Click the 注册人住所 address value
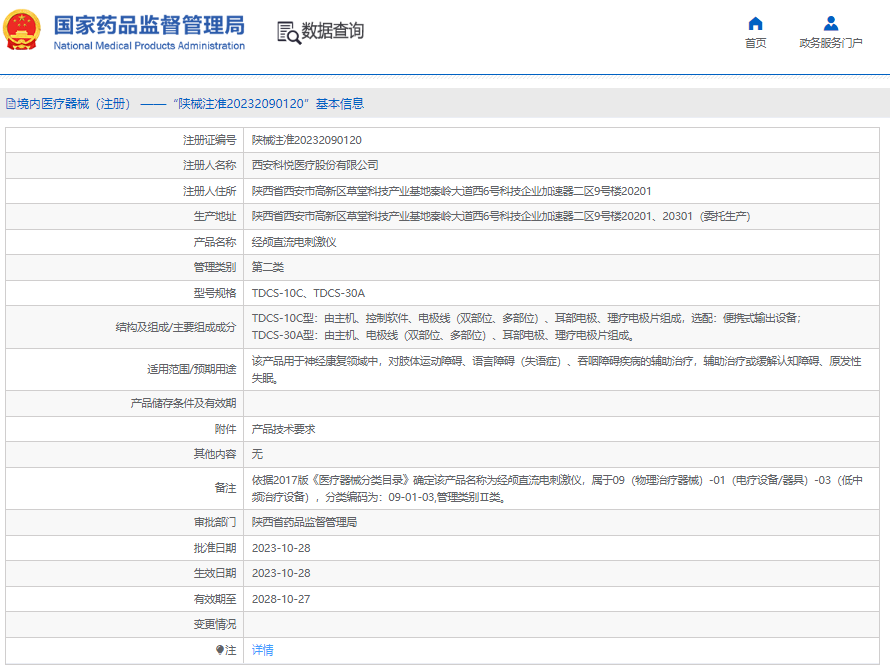This screenshot has width=890, height=669. tap(451, 191)
